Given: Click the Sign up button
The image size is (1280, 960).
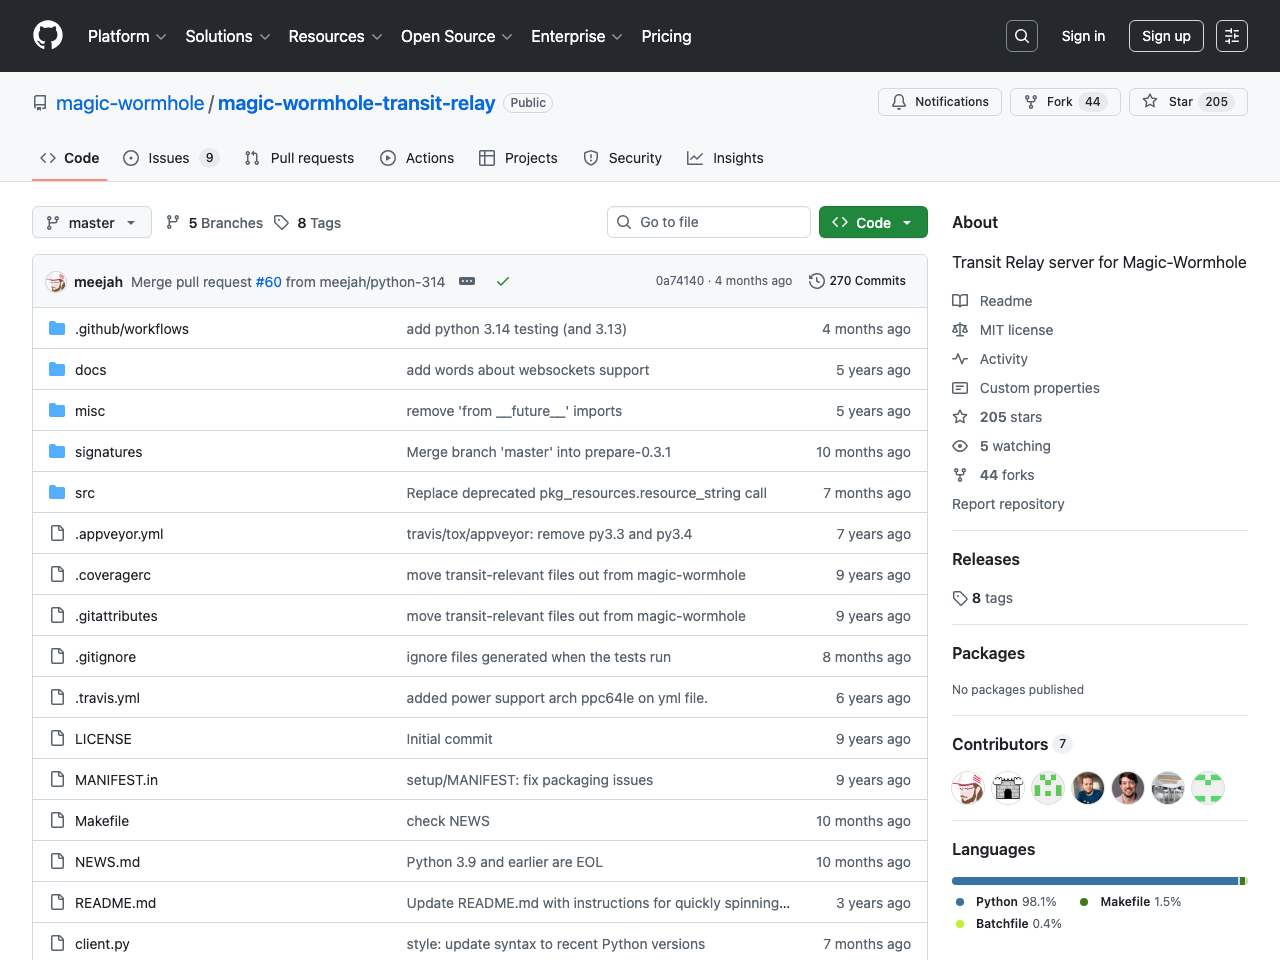Looking at the screenshot, I should 1166,36.
